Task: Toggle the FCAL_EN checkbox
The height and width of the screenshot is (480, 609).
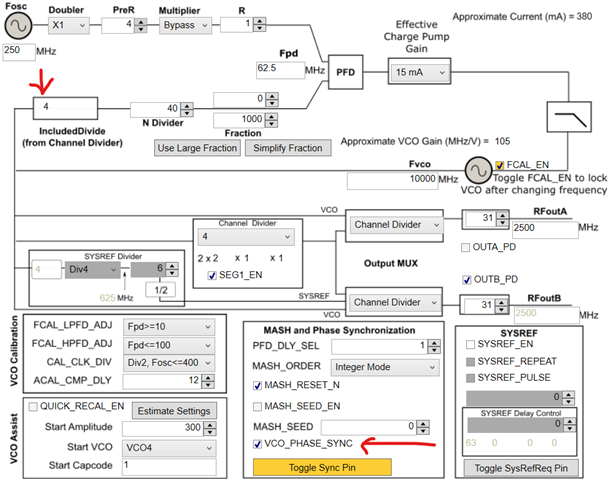Action: pyautogui.click(x=500, y=165)
